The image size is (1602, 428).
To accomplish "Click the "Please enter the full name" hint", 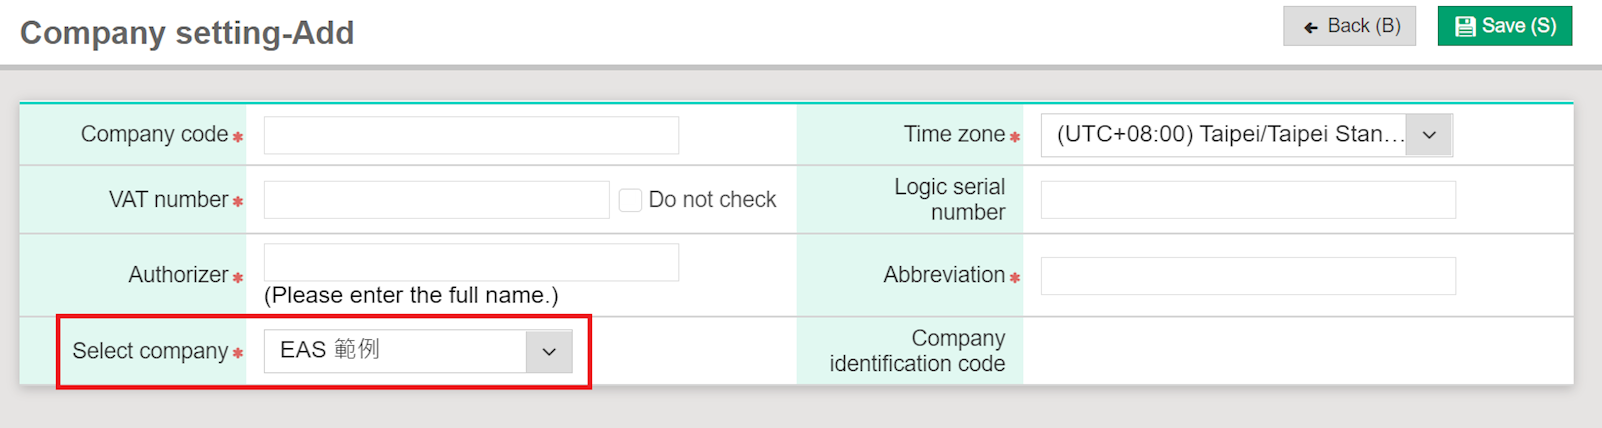I will (411, 295).
